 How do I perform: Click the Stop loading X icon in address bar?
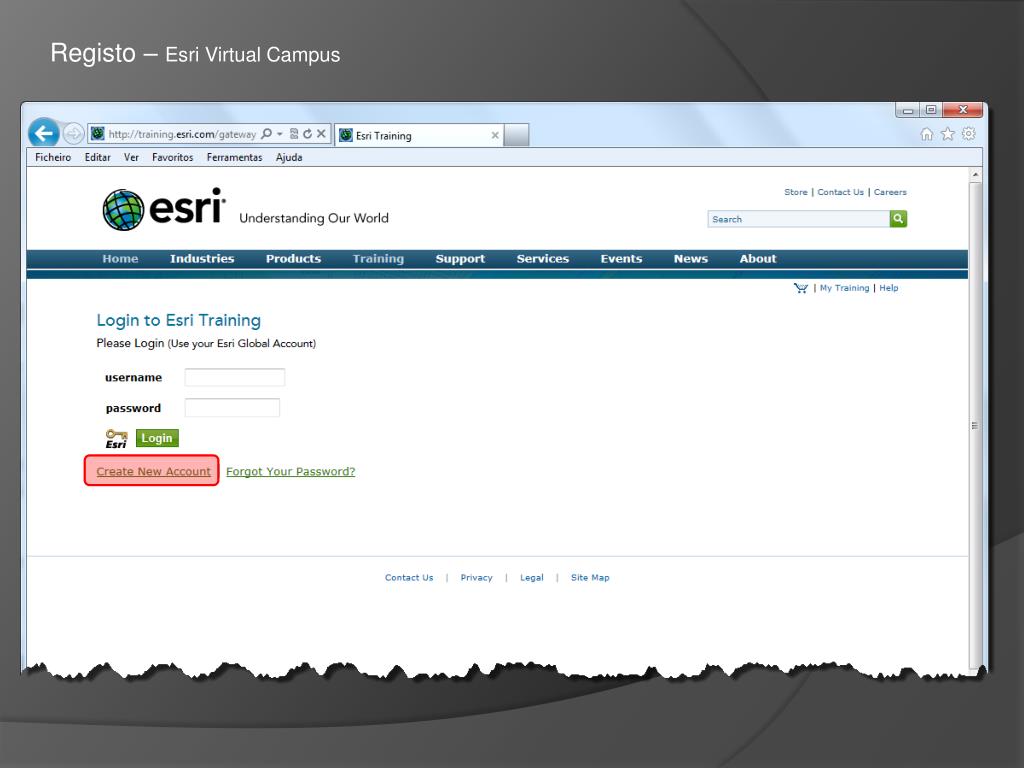point(321,134)
